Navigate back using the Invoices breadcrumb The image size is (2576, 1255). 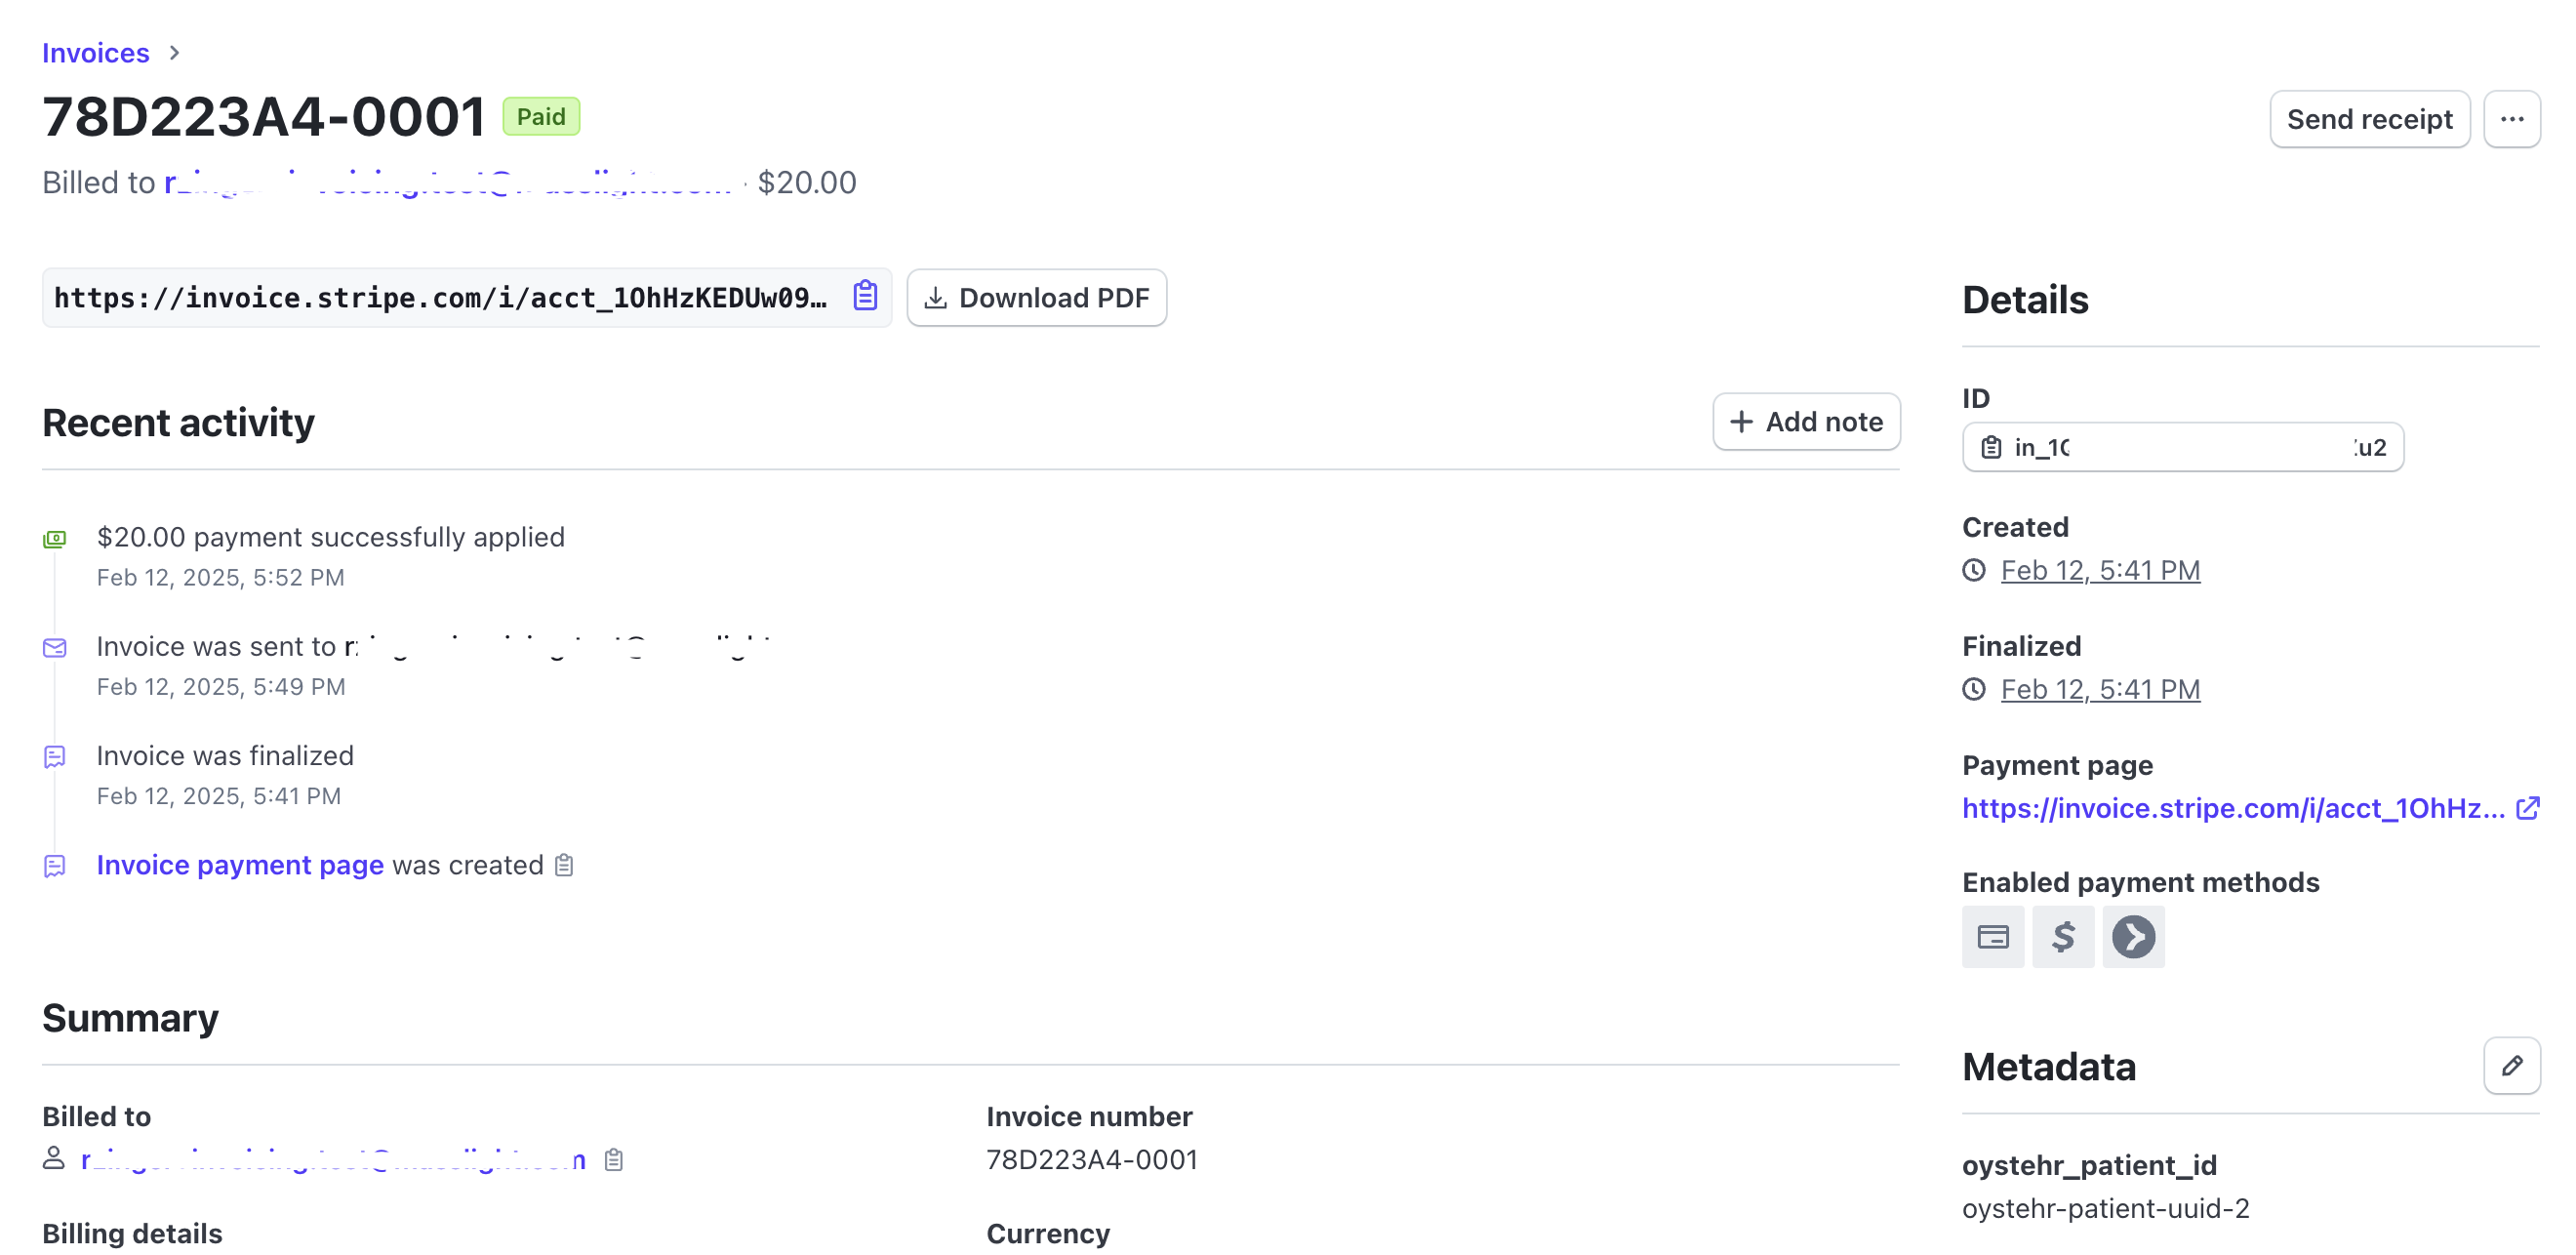(x=94, y=52)
